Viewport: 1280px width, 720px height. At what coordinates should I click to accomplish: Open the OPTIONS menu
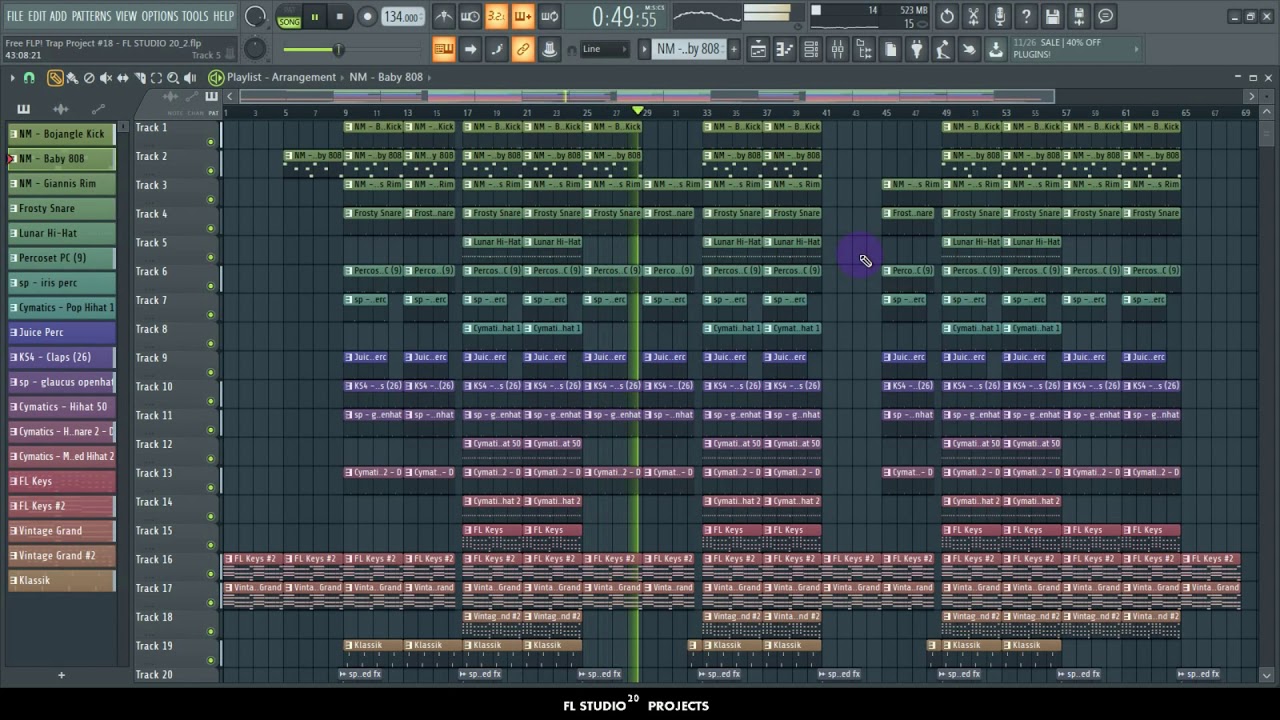pos(159,16)
